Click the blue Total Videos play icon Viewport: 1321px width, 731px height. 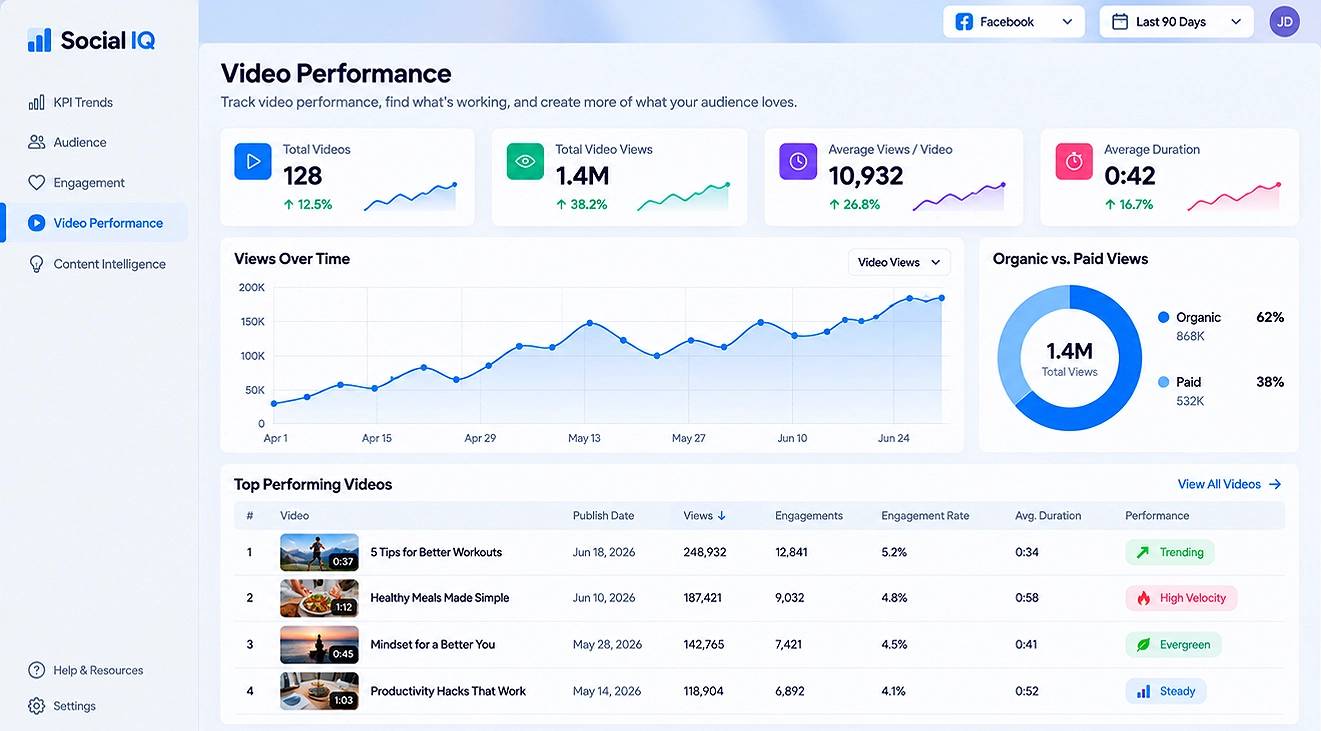pyautogui.click(x=253, y=161)
